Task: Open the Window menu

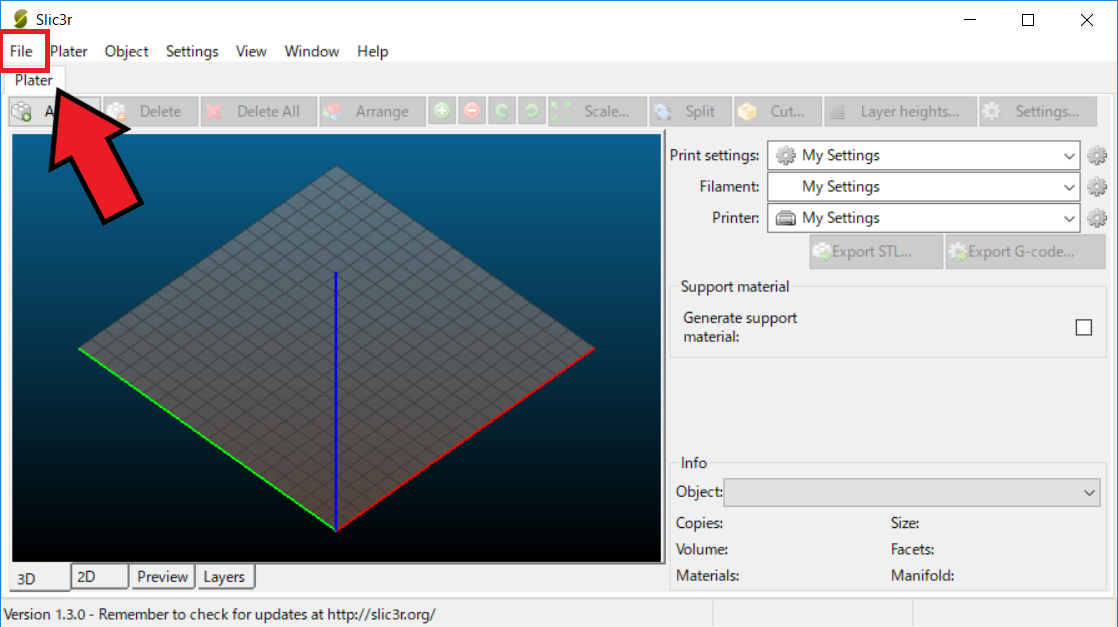Action: pos(312,51)
